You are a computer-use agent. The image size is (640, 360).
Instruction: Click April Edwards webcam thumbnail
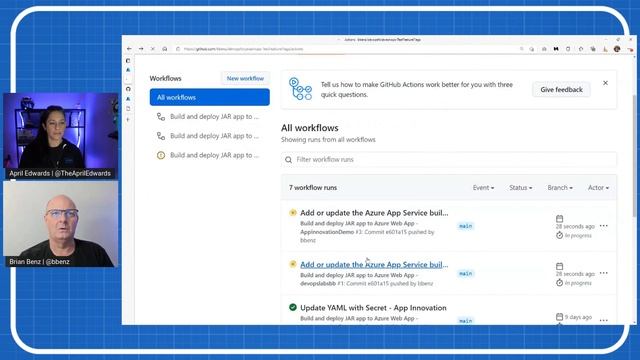tap(61, 136)
